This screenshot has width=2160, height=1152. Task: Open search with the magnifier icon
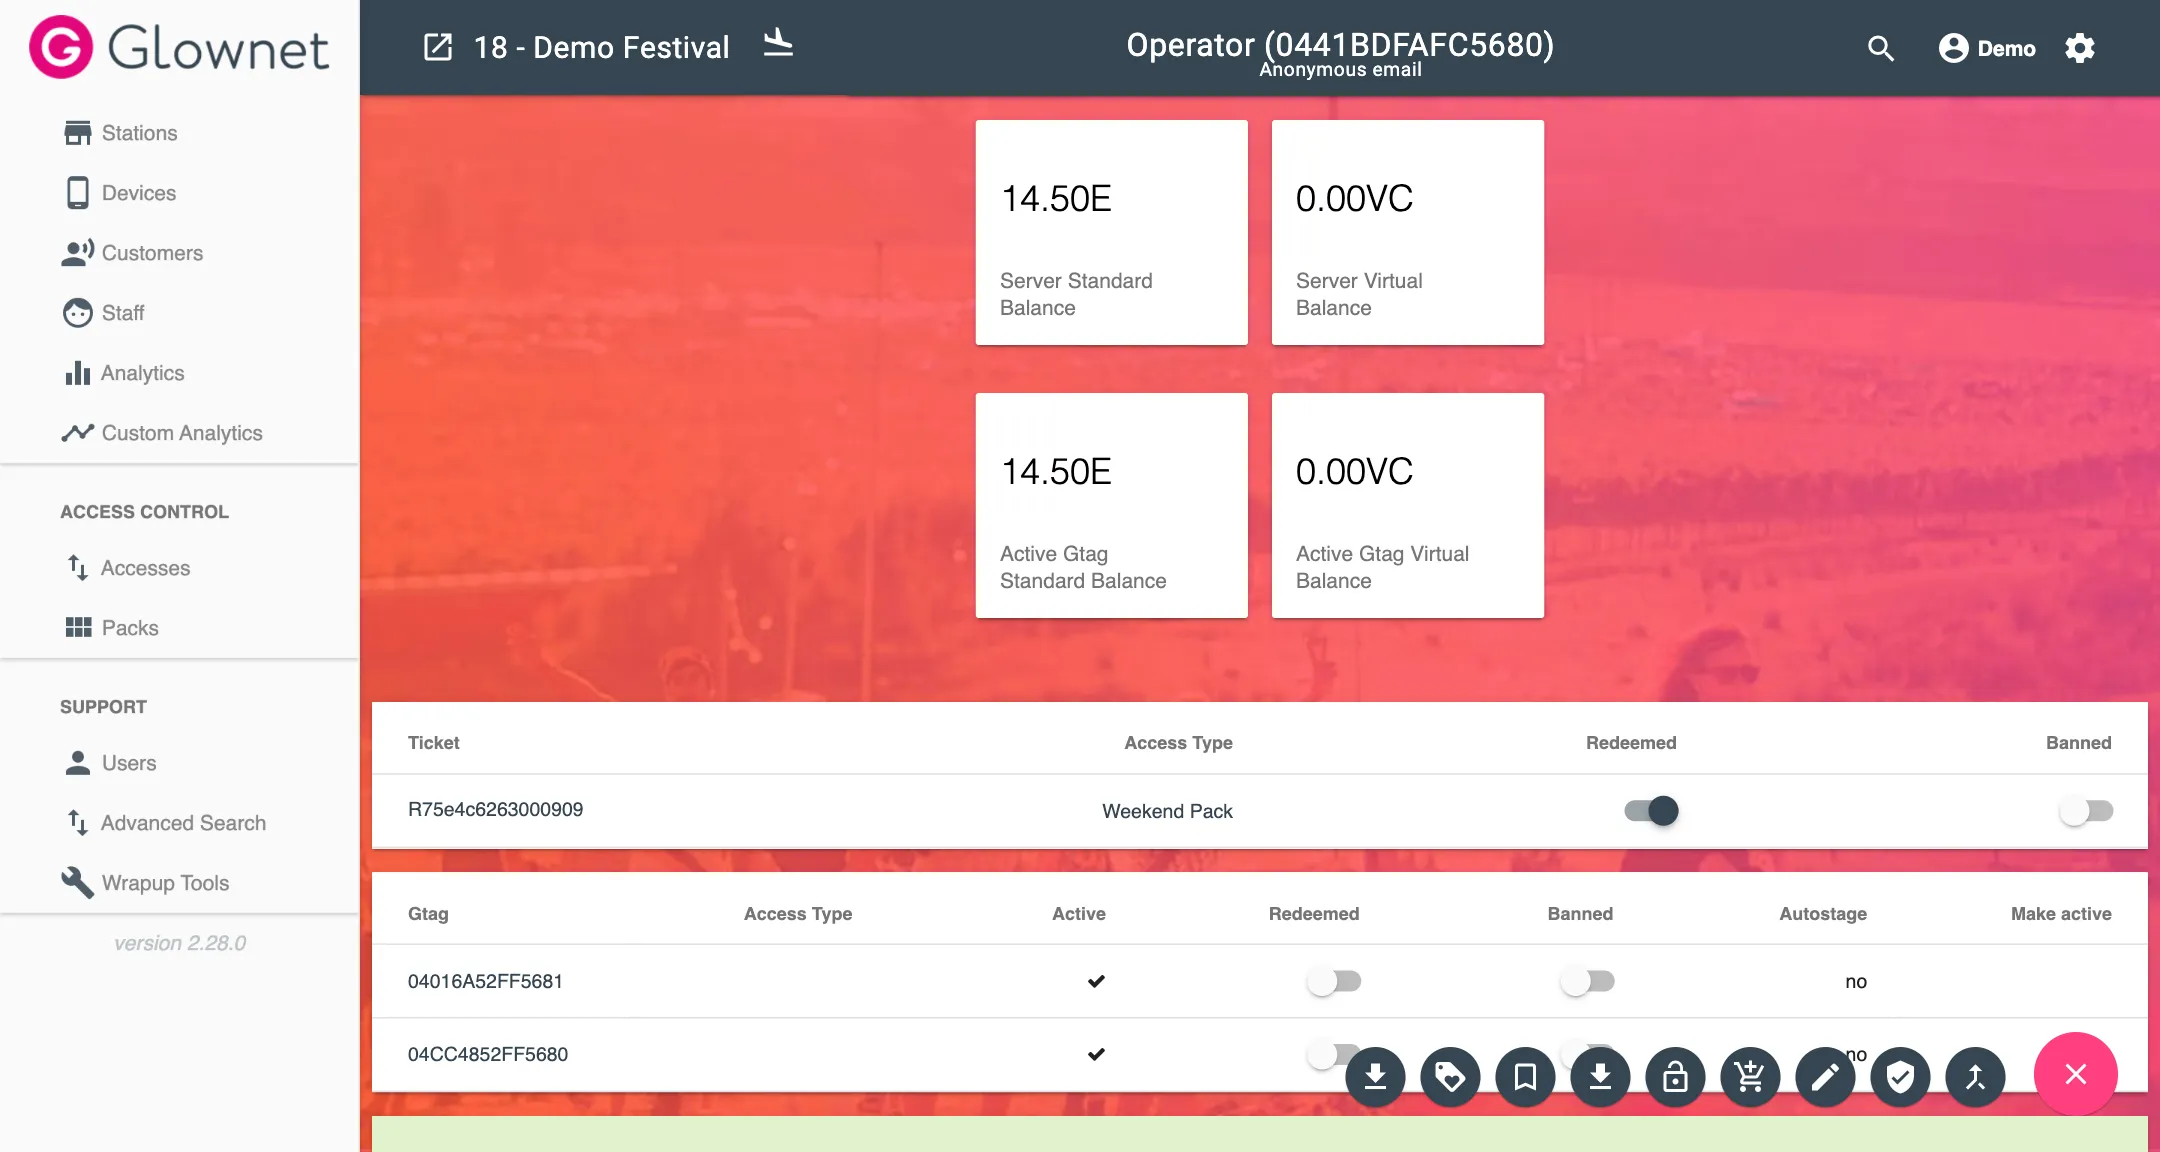pos(1880,48)
